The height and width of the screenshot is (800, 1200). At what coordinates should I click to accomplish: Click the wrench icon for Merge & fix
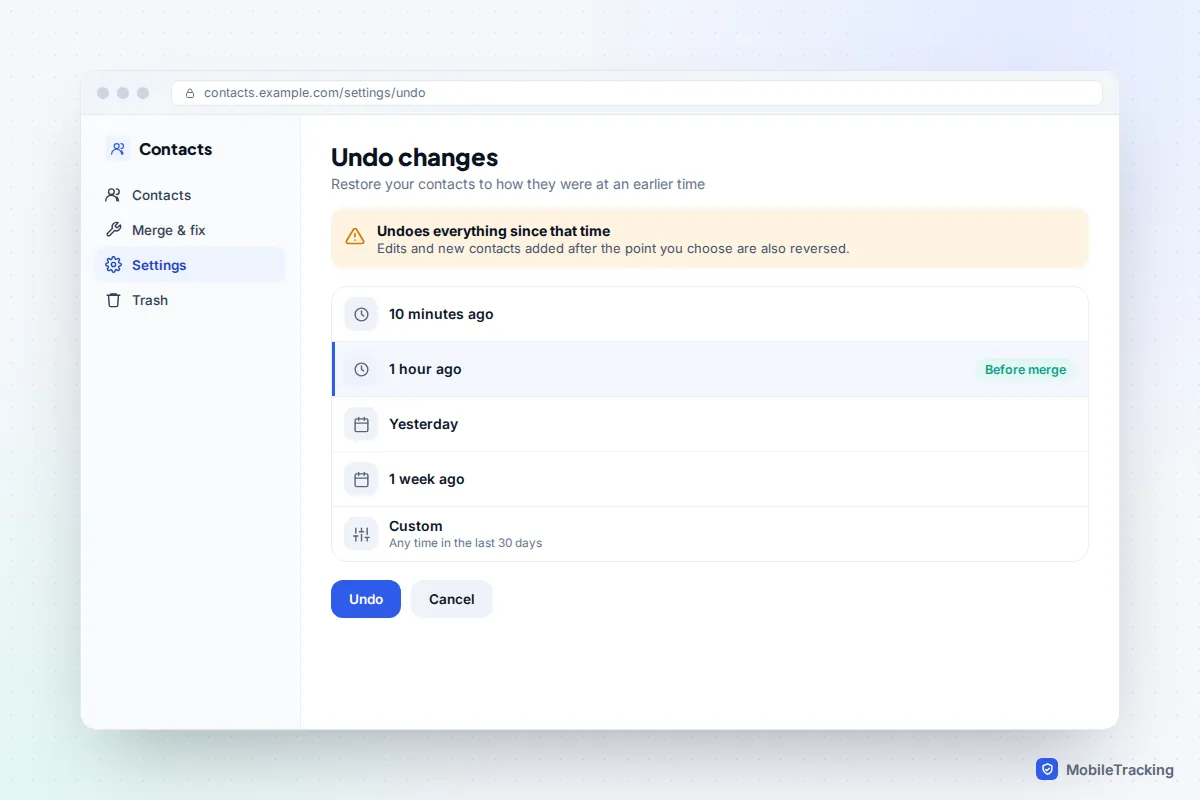113,230
